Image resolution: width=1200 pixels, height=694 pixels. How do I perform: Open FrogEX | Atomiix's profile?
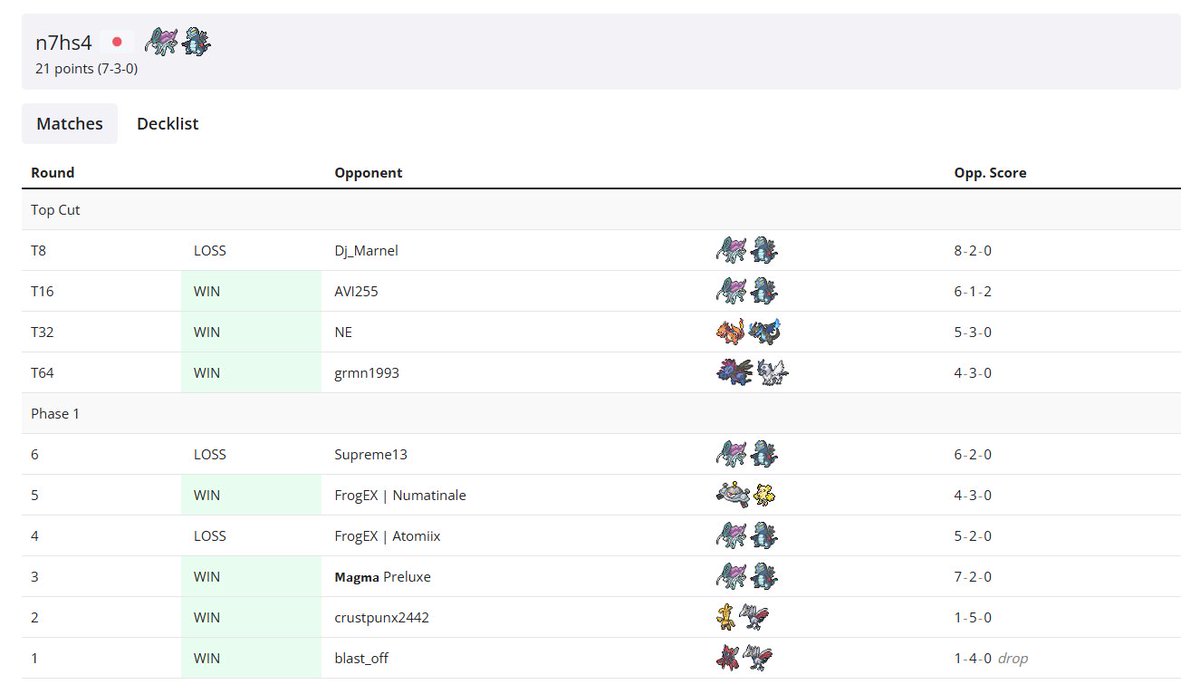tap(387, 536)
